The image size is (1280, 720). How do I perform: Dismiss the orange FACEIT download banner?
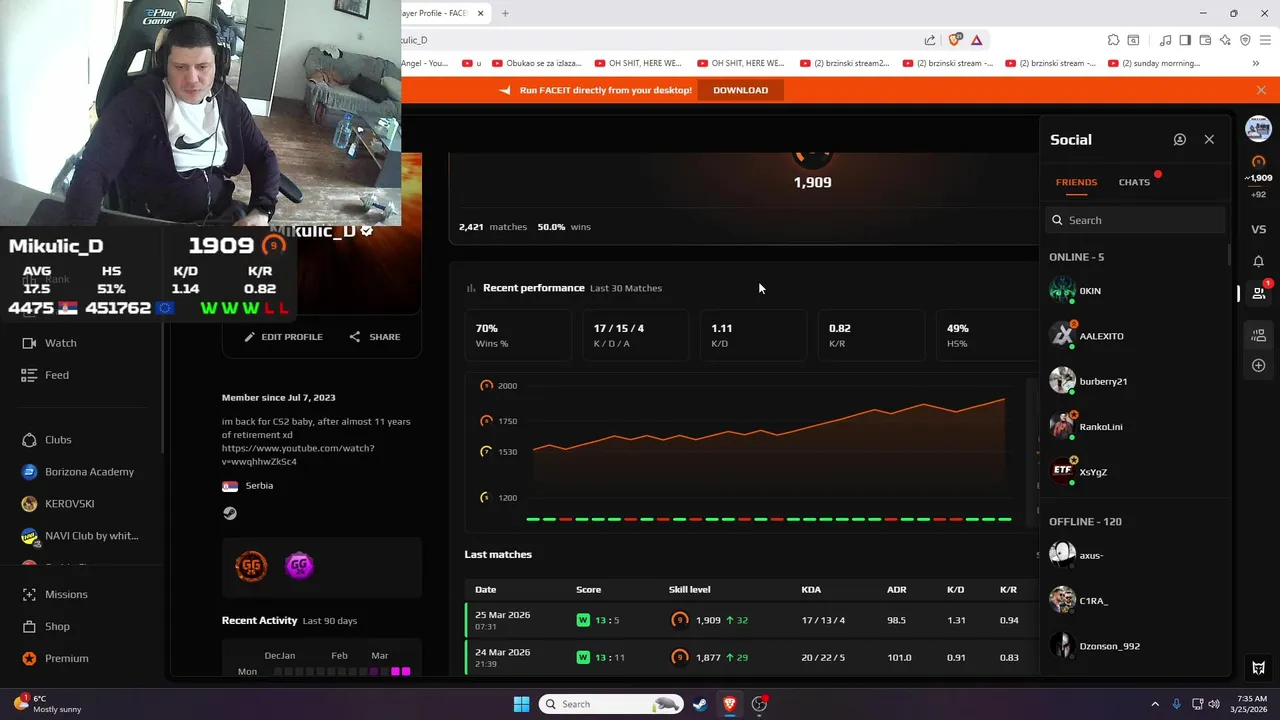point(1261,90)
